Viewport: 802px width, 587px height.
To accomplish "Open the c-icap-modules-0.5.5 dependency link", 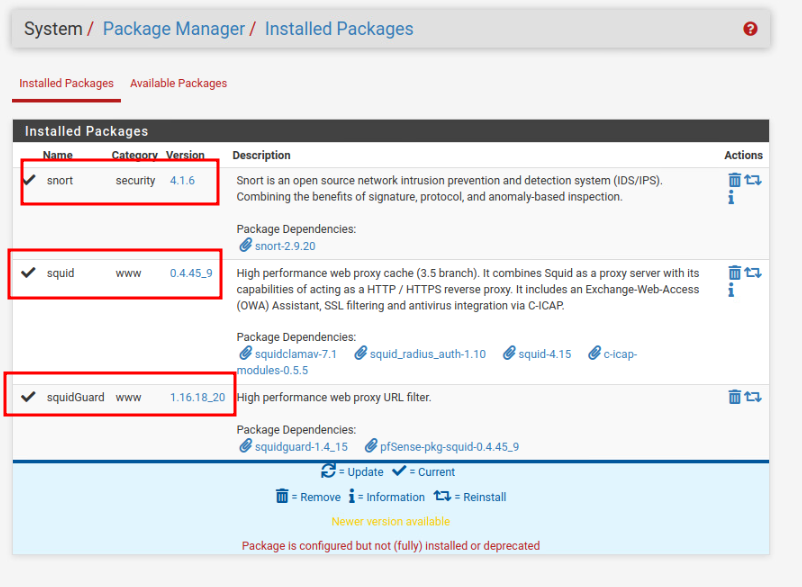I will click(272, 370).
